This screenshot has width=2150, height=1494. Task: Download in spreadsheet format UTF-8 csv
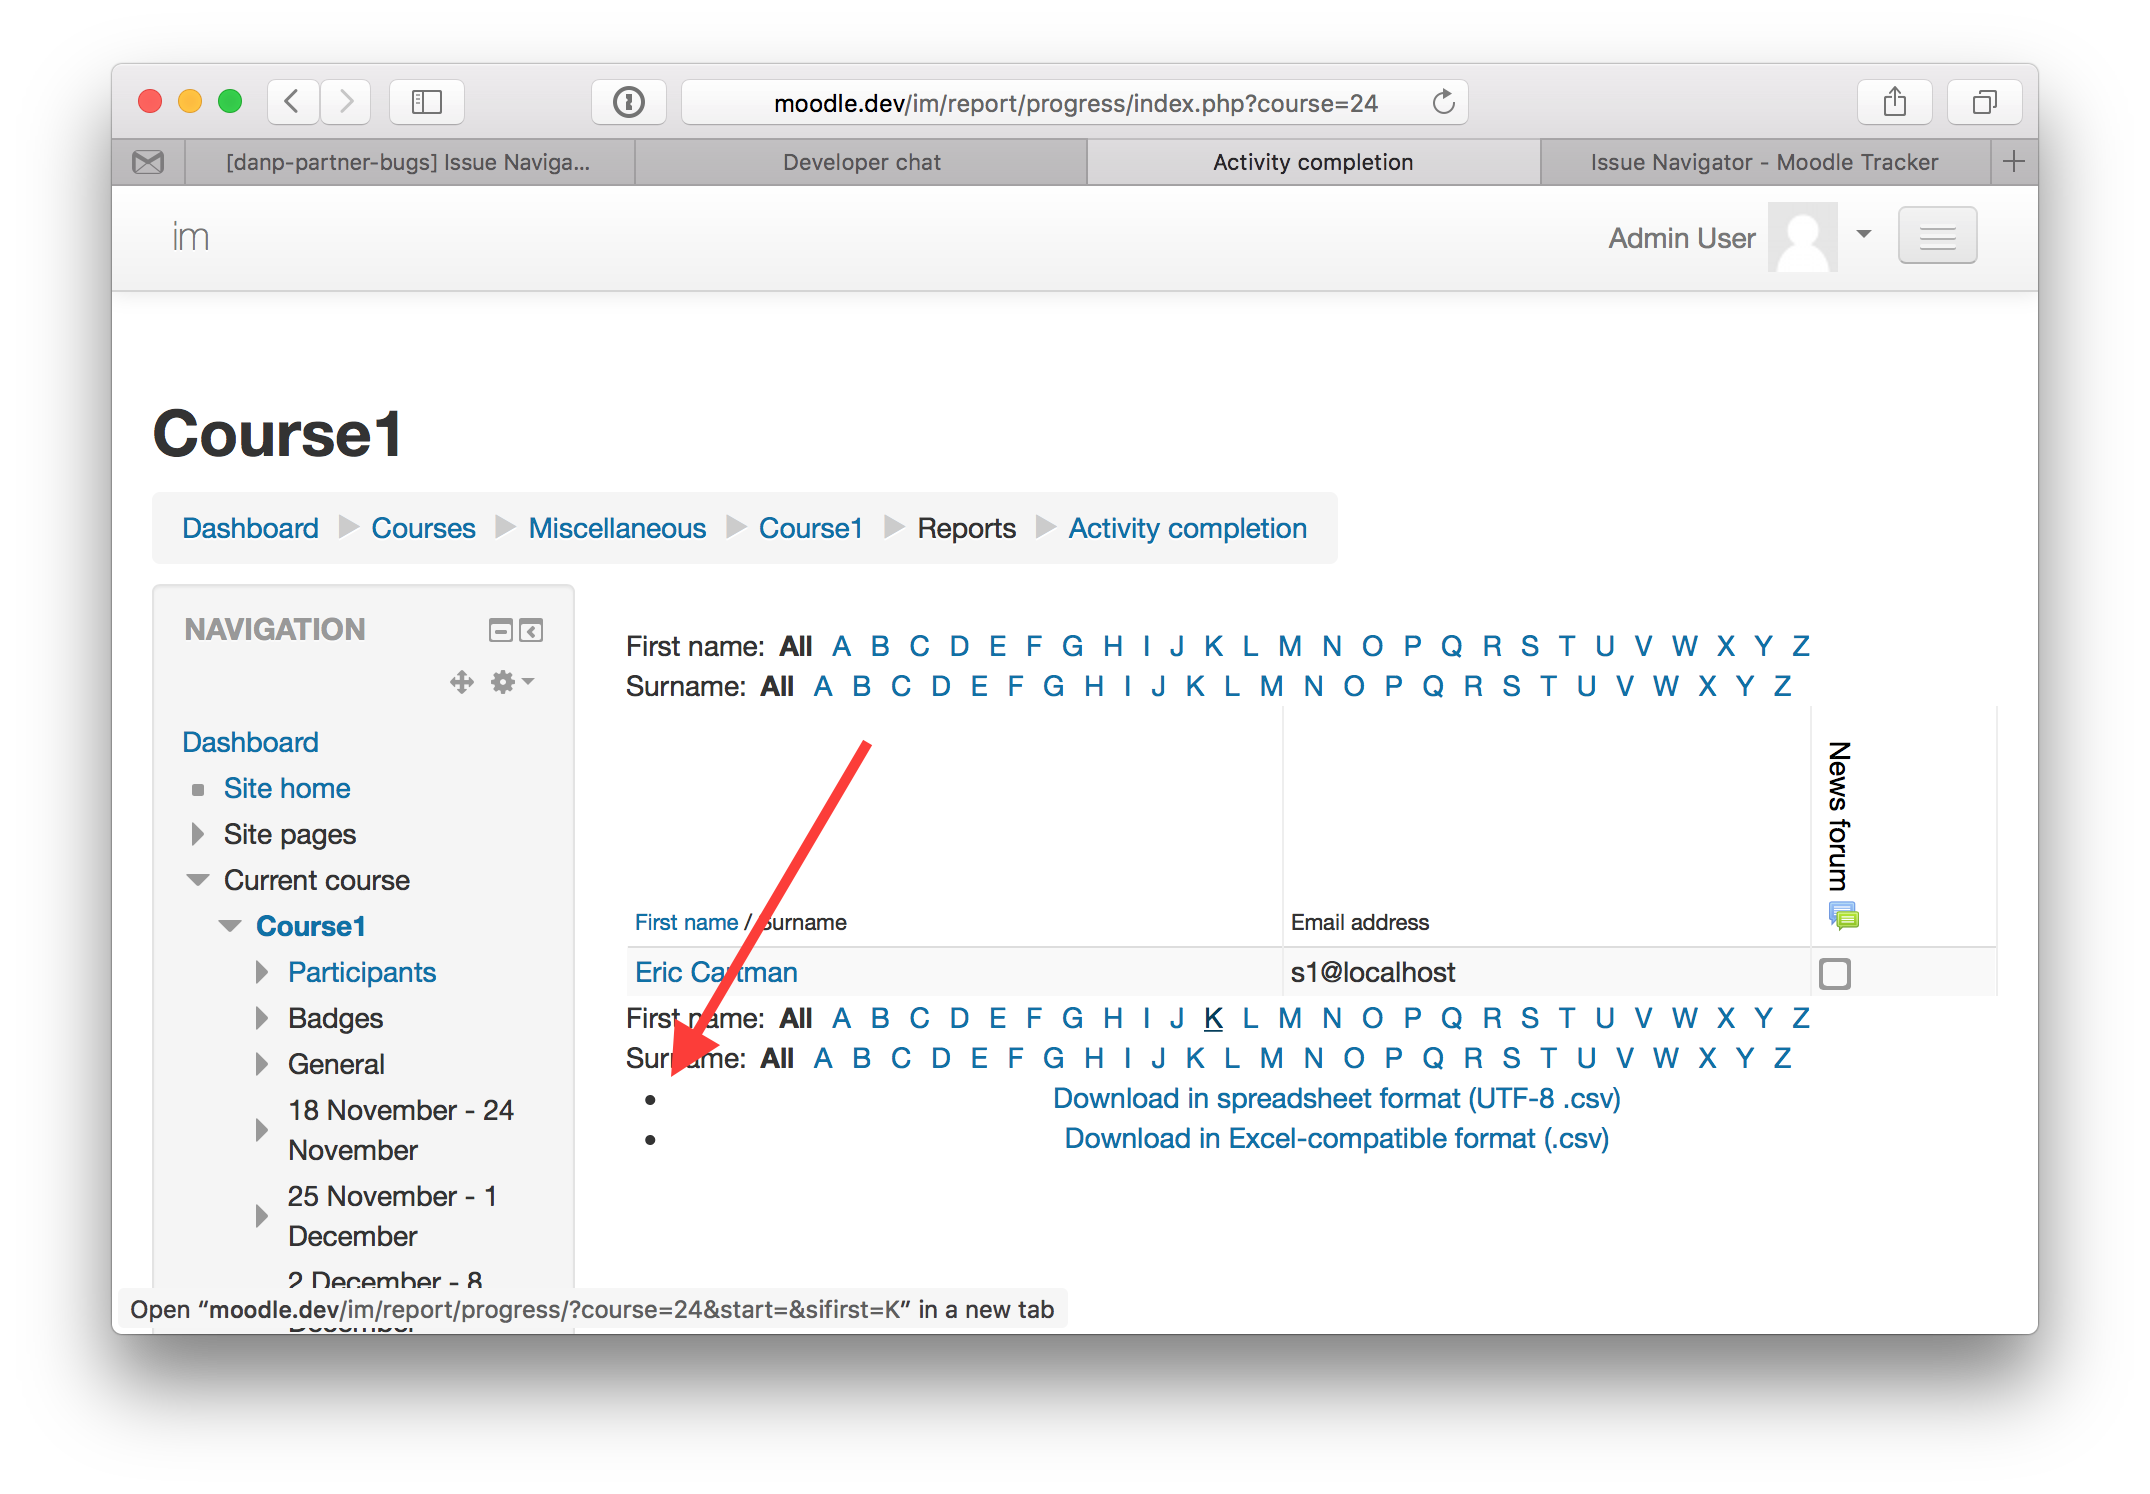pos(1337,1098)
